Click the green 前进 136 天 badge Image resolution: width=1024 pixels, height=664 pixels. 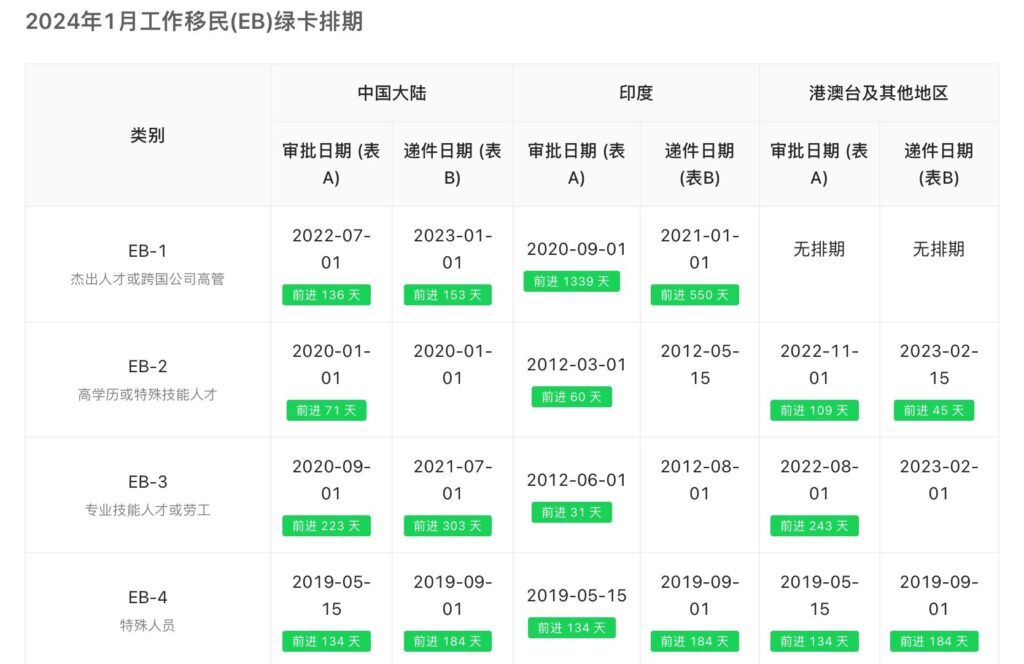(x=326, y=295)
